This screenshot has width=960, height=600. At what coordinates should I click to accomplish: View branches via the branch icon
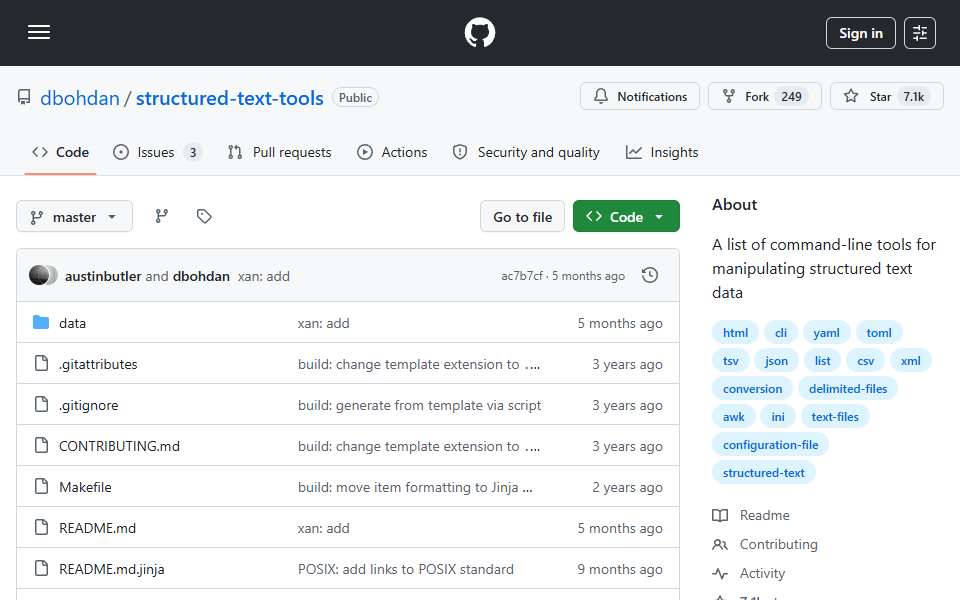click(x=162, y=216)
